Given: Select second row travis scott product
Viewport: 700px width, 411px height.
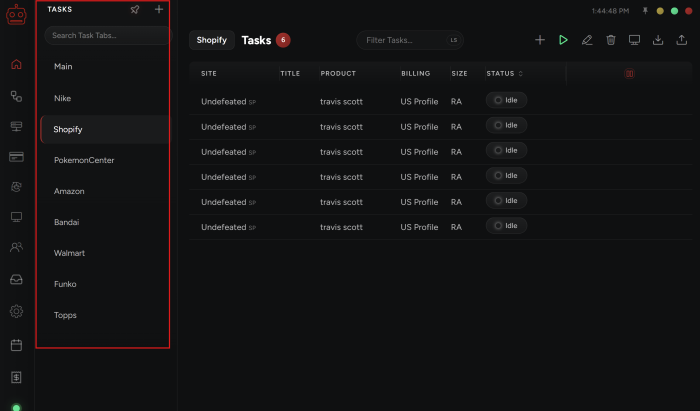Looking at the screenshot, I should point(341,127).
